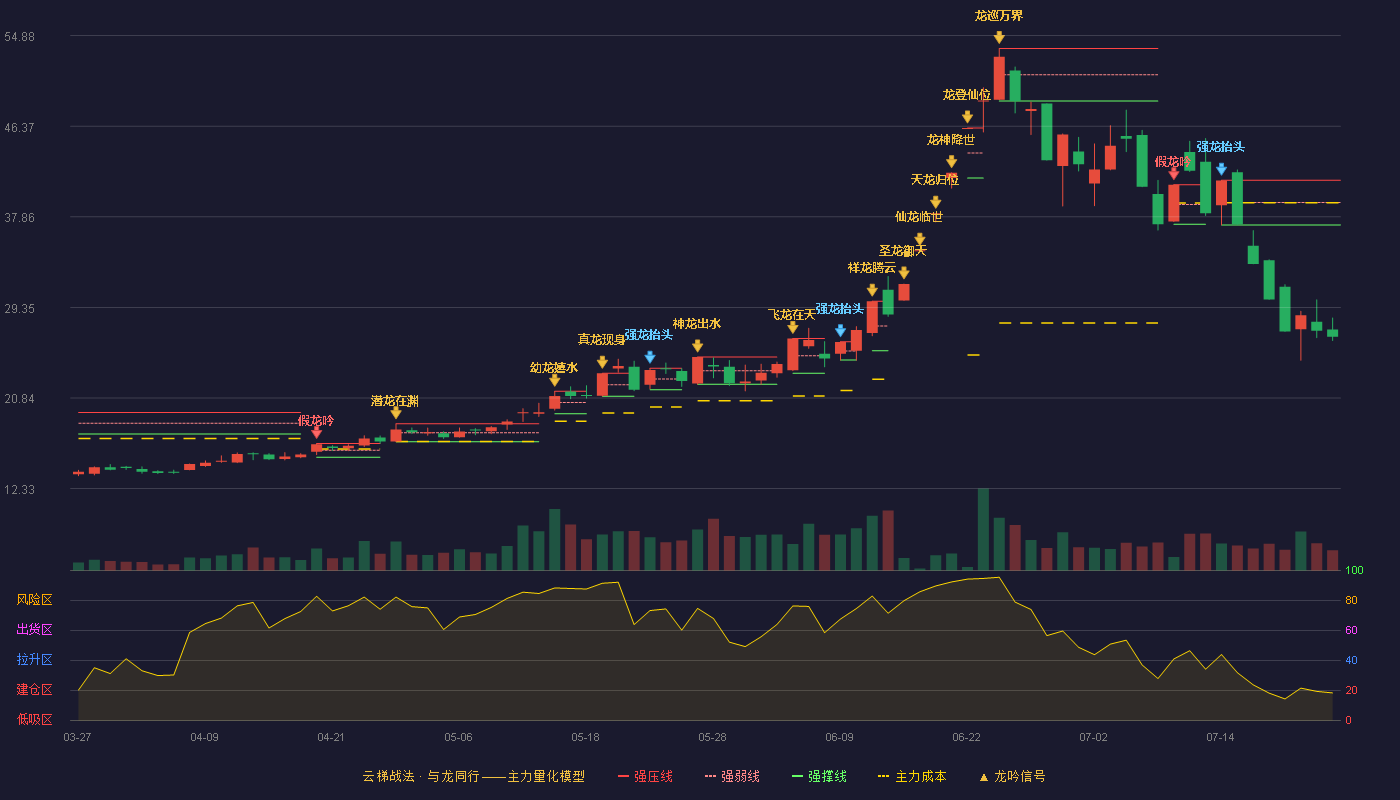This screenshot has width=1400, height=800.
Task: Toggle the 强压线 legend item
Action: pos(645,776)
